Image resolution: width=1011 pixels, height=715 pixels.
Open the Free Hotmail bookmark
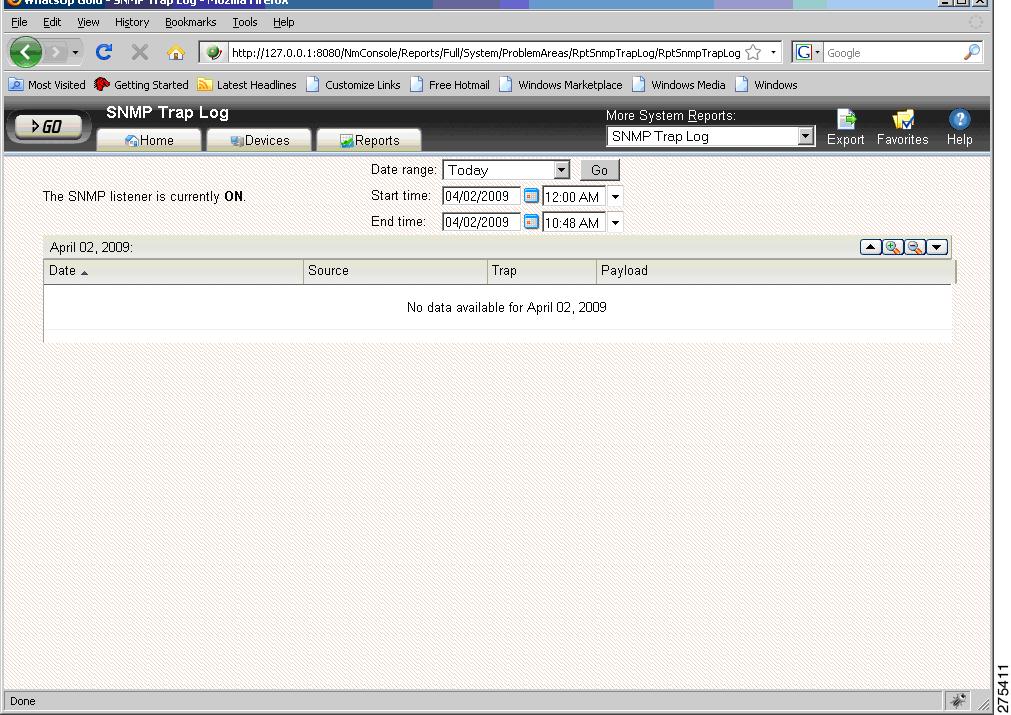(x=450, y=84)
